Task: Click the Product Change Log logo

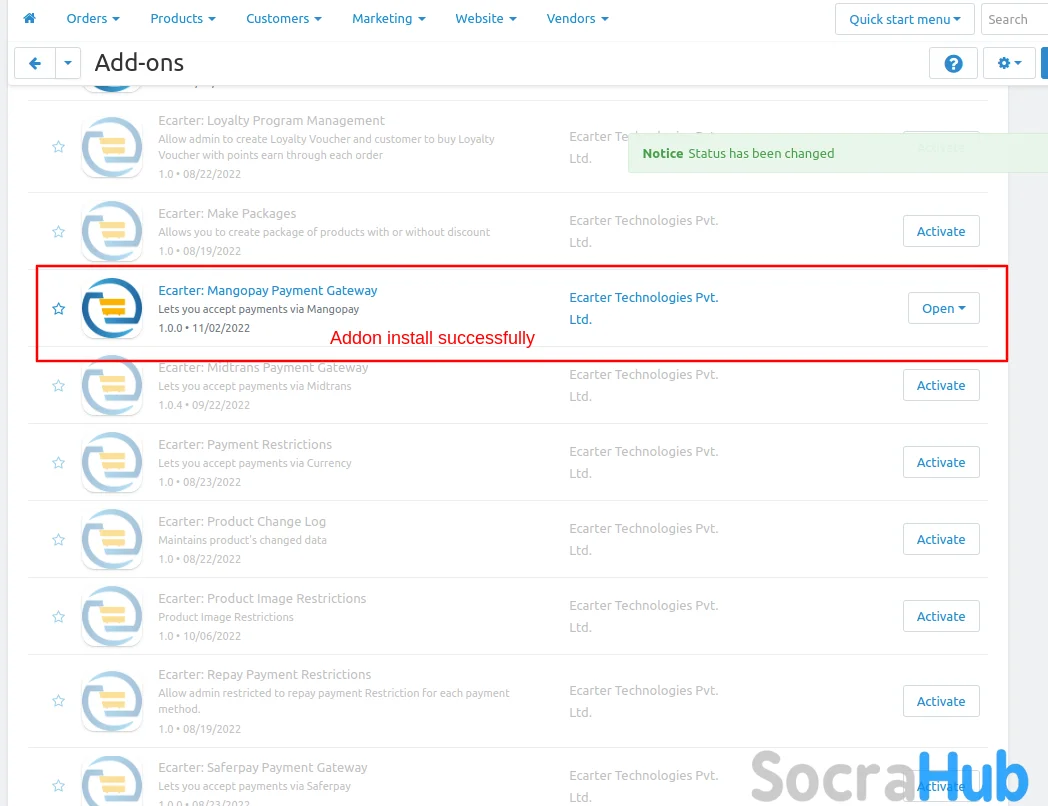Action: click(x=112, y=539)
